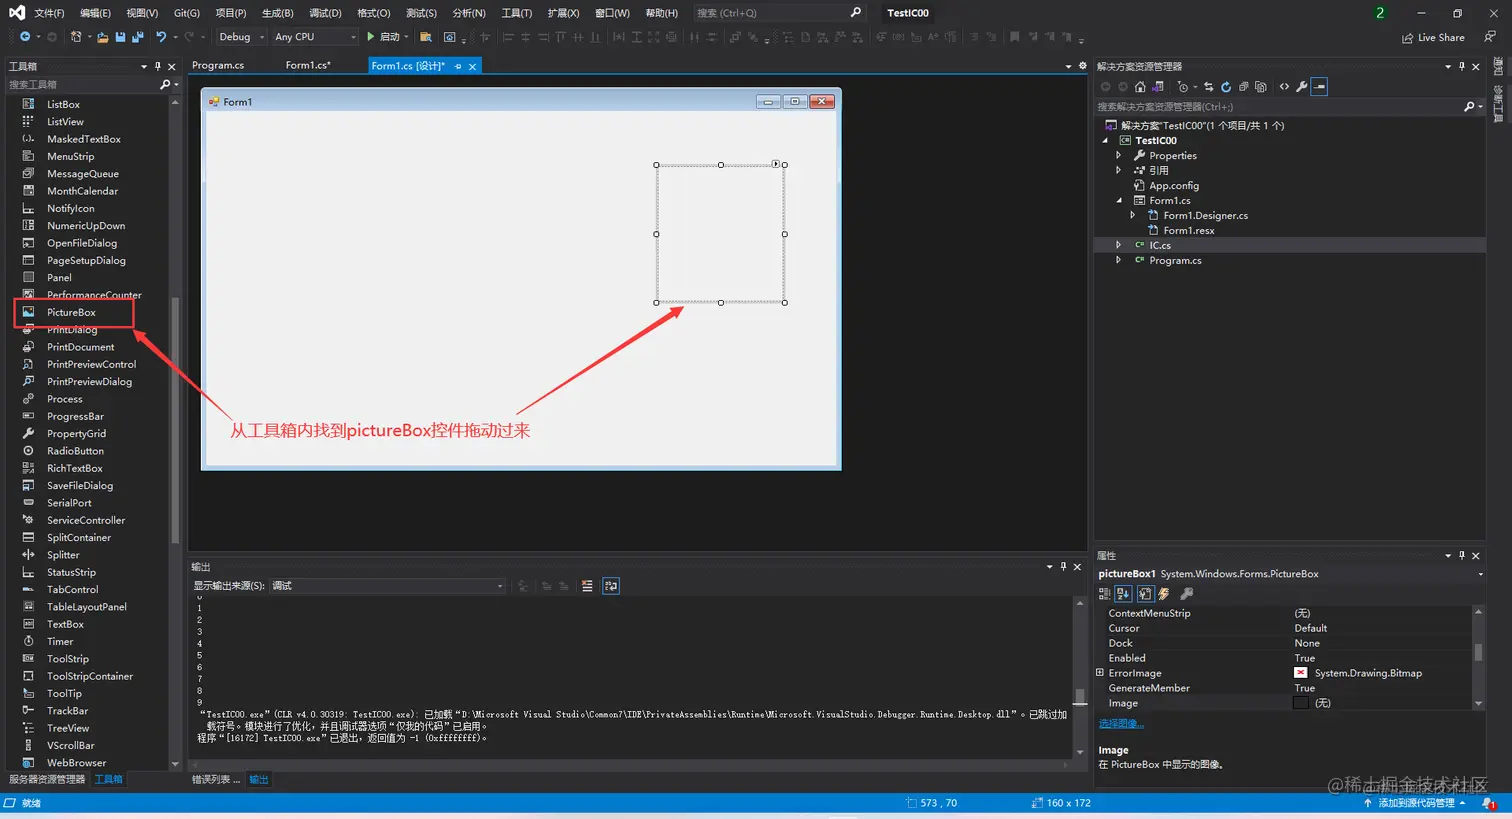The height and width of the screenshot is (819, 1512).
Task: Toggle Categorized view in Properties panel
Action: point(1105,594)
